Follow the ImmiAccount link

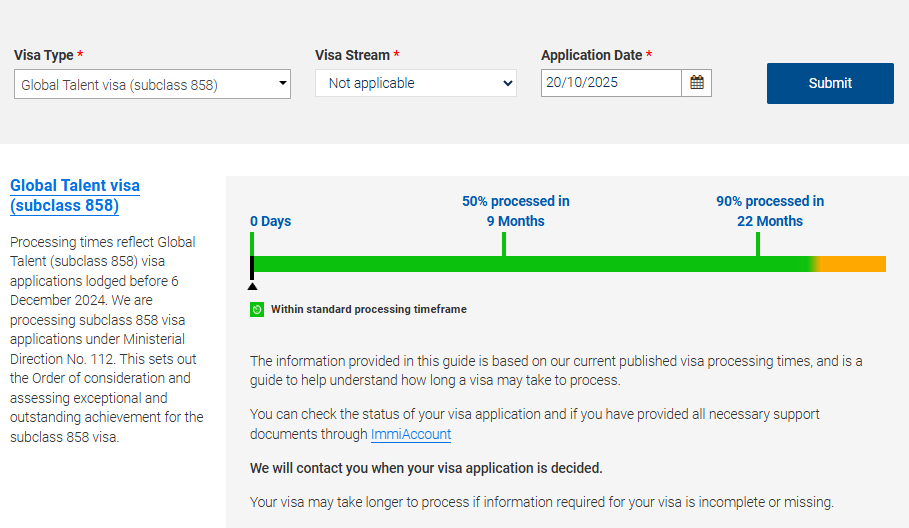[x=411, y=434]
